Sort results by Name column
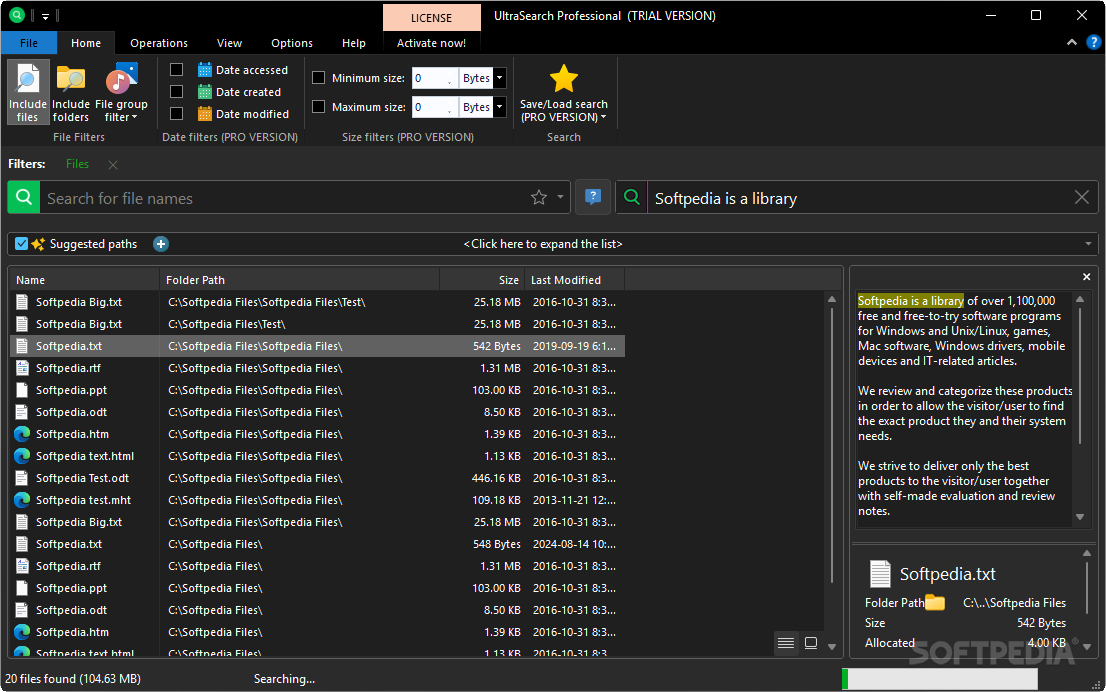Image resolution: width=1106 pixels, height=692 pixels. pos(84,280)
